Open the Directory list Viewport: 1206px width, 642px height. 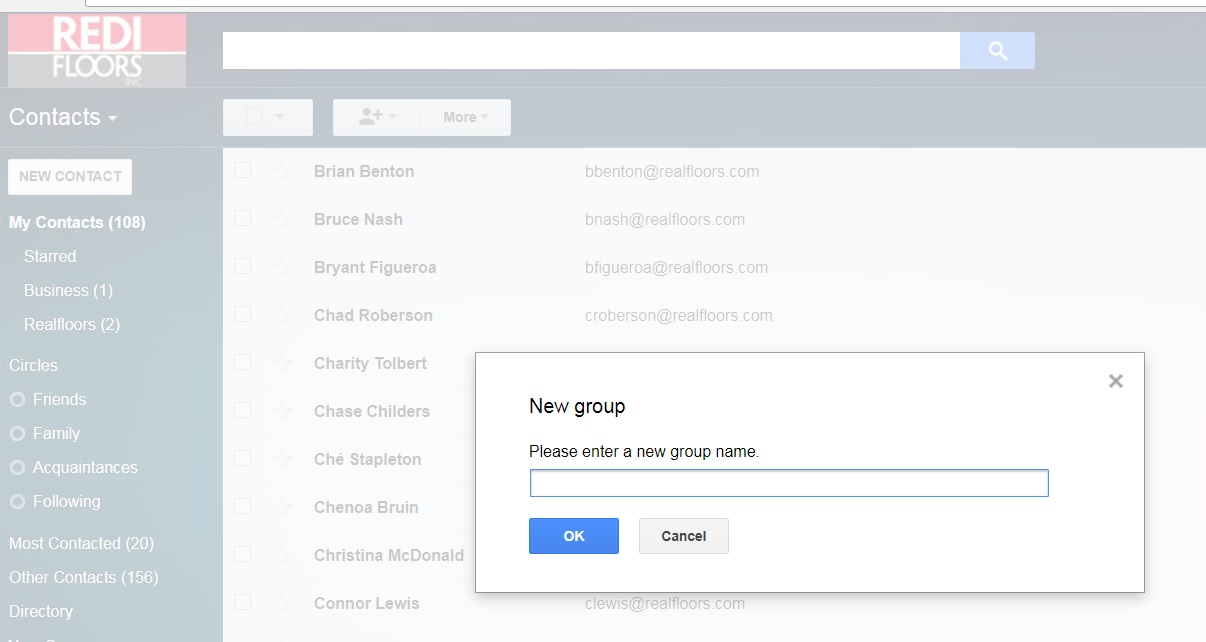[x=41, y=611]
